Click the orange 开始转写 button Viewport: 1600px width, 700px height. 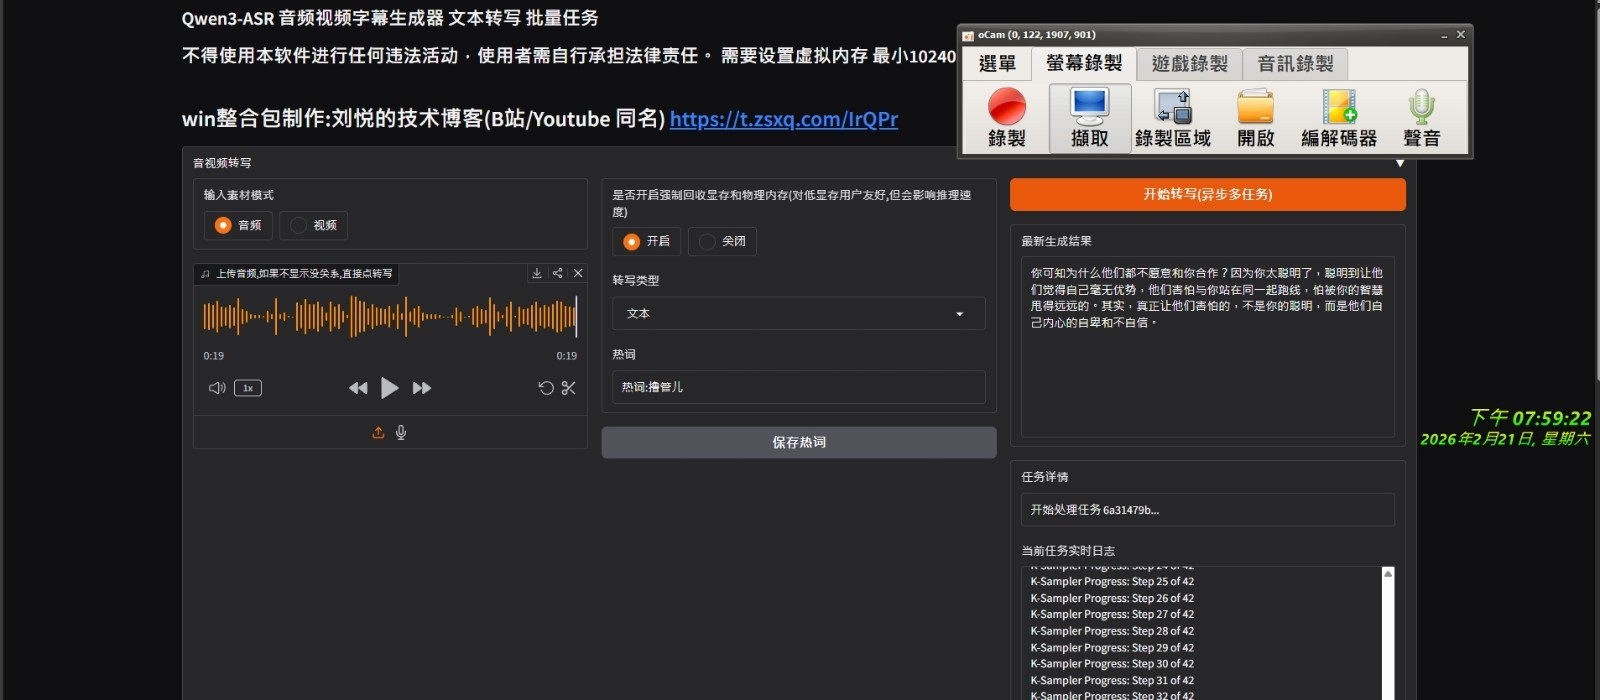pos(1207,195)
